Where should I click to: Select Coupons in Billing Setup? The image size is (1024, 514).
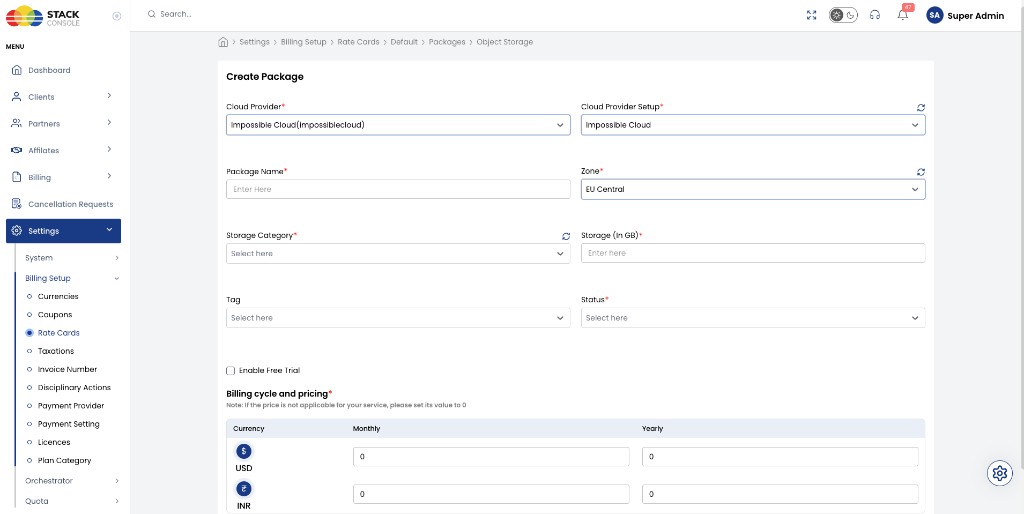pyautogui.click(x=55, y=315)
